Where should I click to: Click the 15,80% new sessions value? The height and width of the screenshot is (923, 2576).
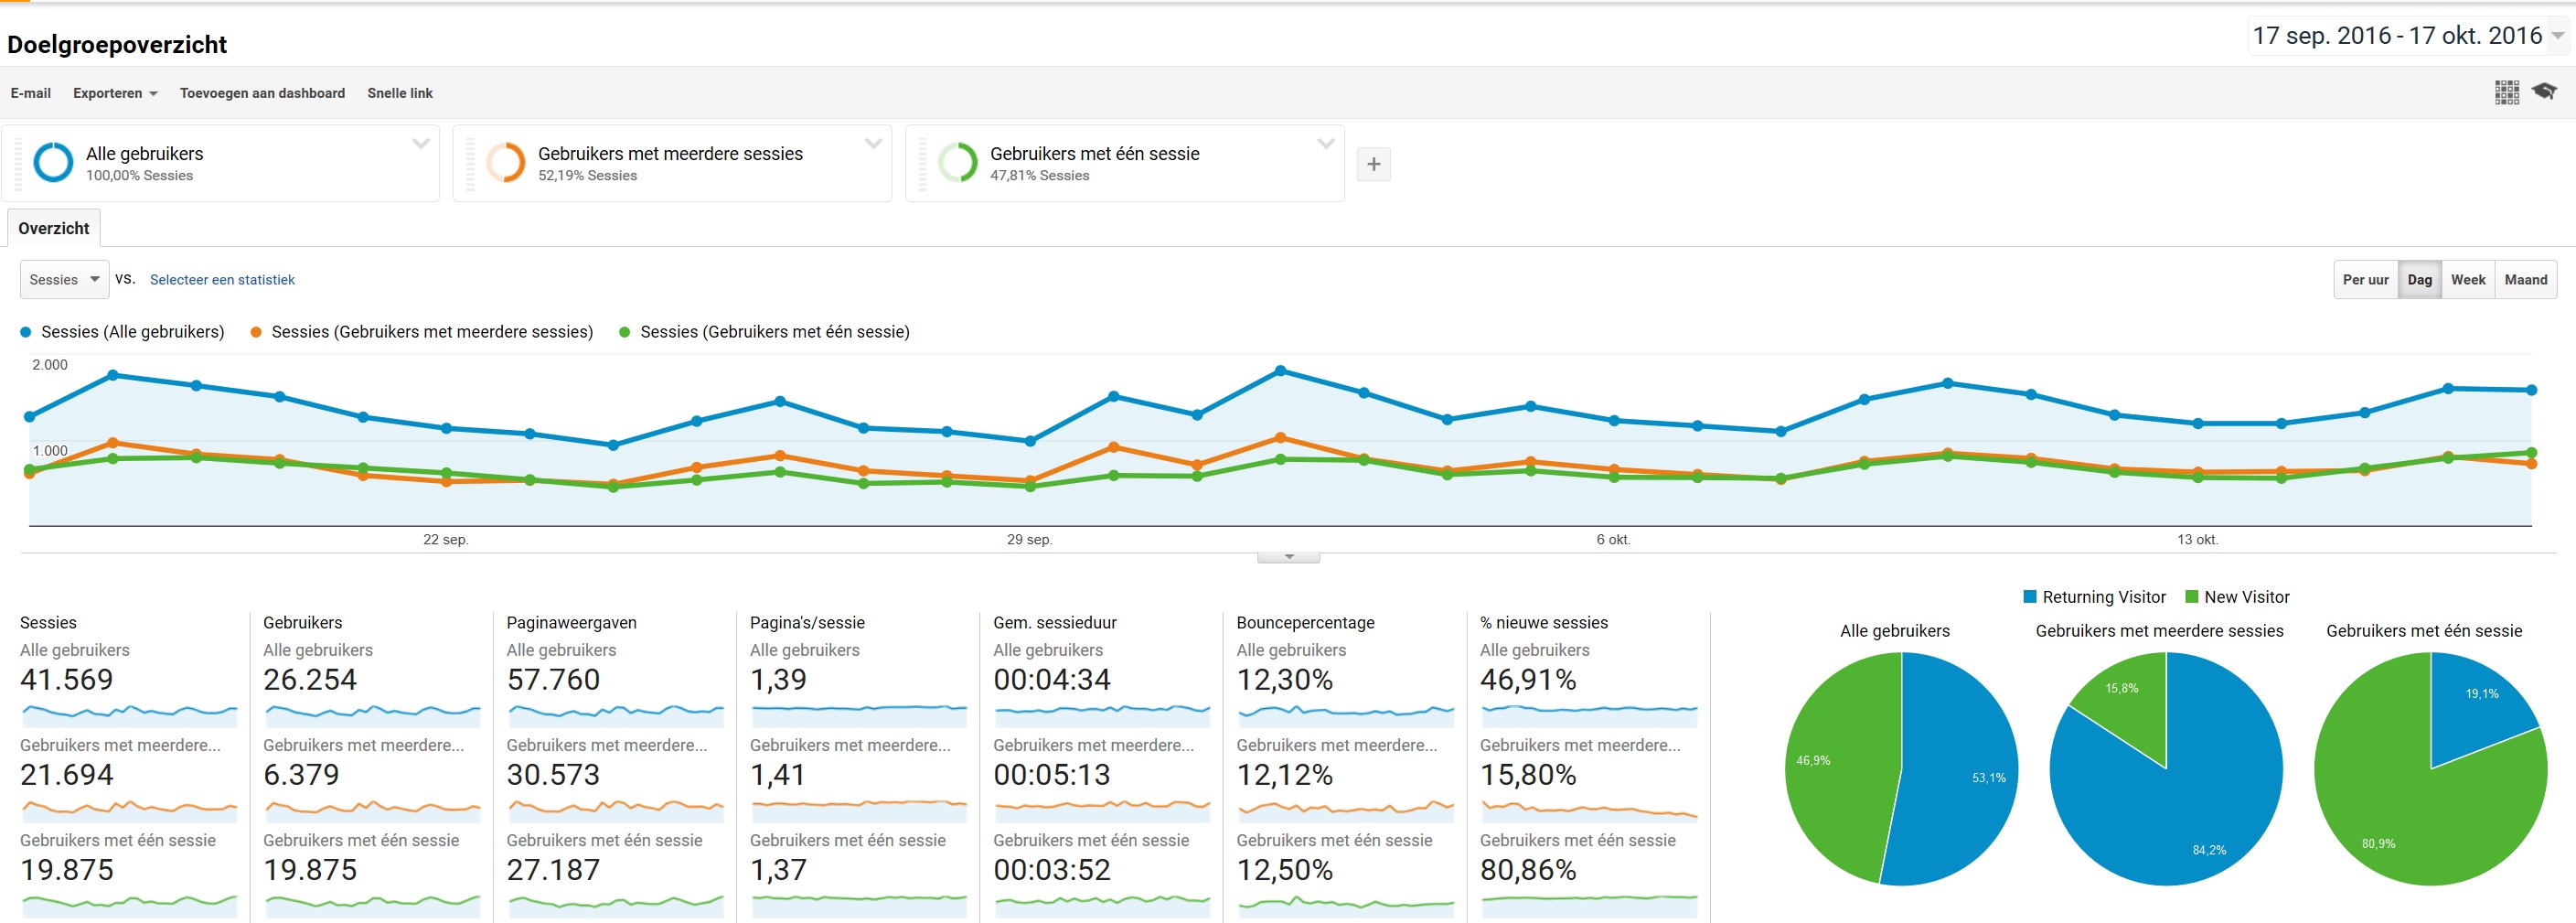(x=1528, y=775)
